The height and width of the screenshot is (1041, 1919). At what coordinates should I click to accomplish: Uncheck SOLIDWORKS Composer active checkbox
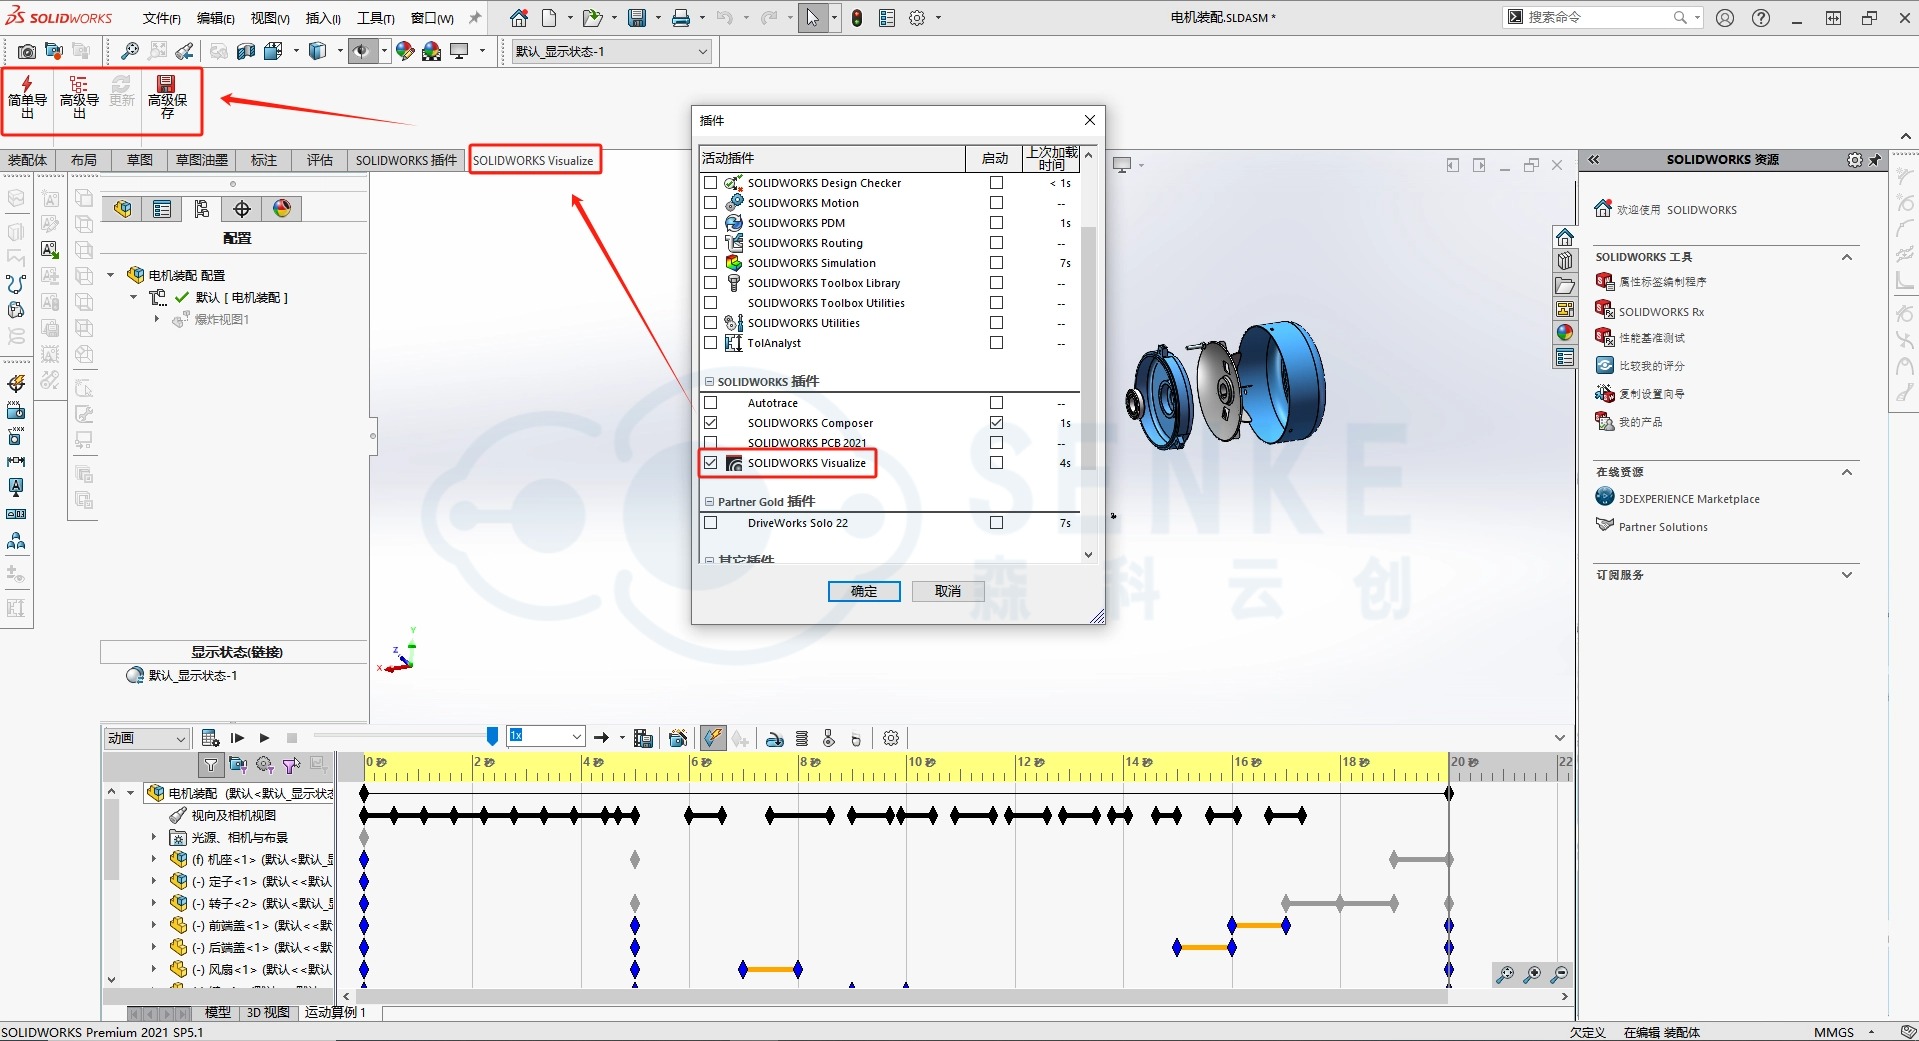tap(711, 423)
